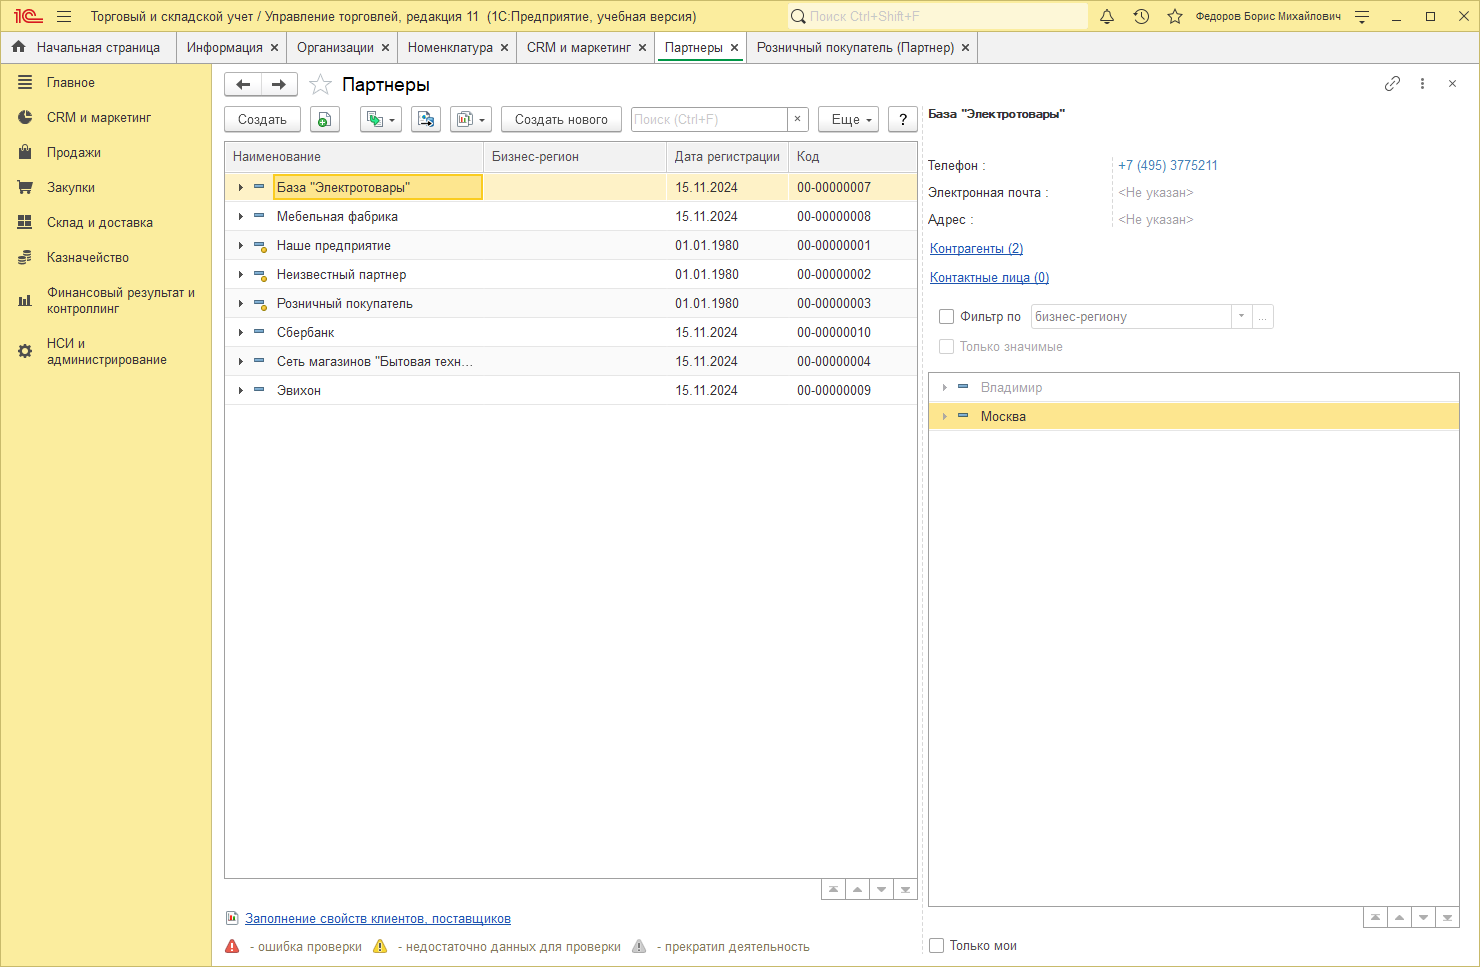The image size is (1480, 967).
Task: Copy partner using green document icon
Action: pos(325,119)
